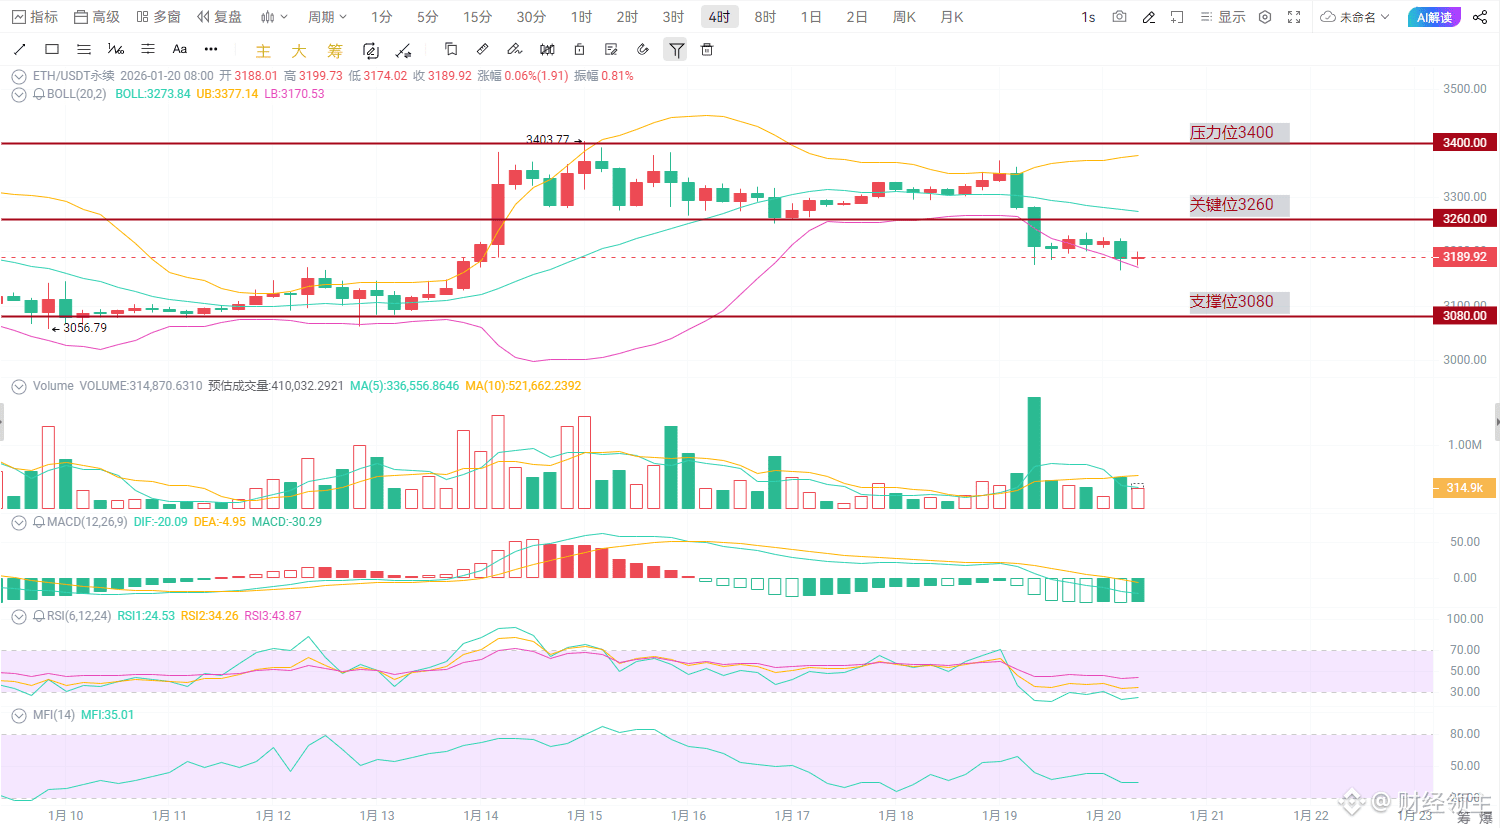The height and width of the screenshot is (828, 1500).
Task: Collapse the Volume indicator pane
Action: [x=19, y=386]
